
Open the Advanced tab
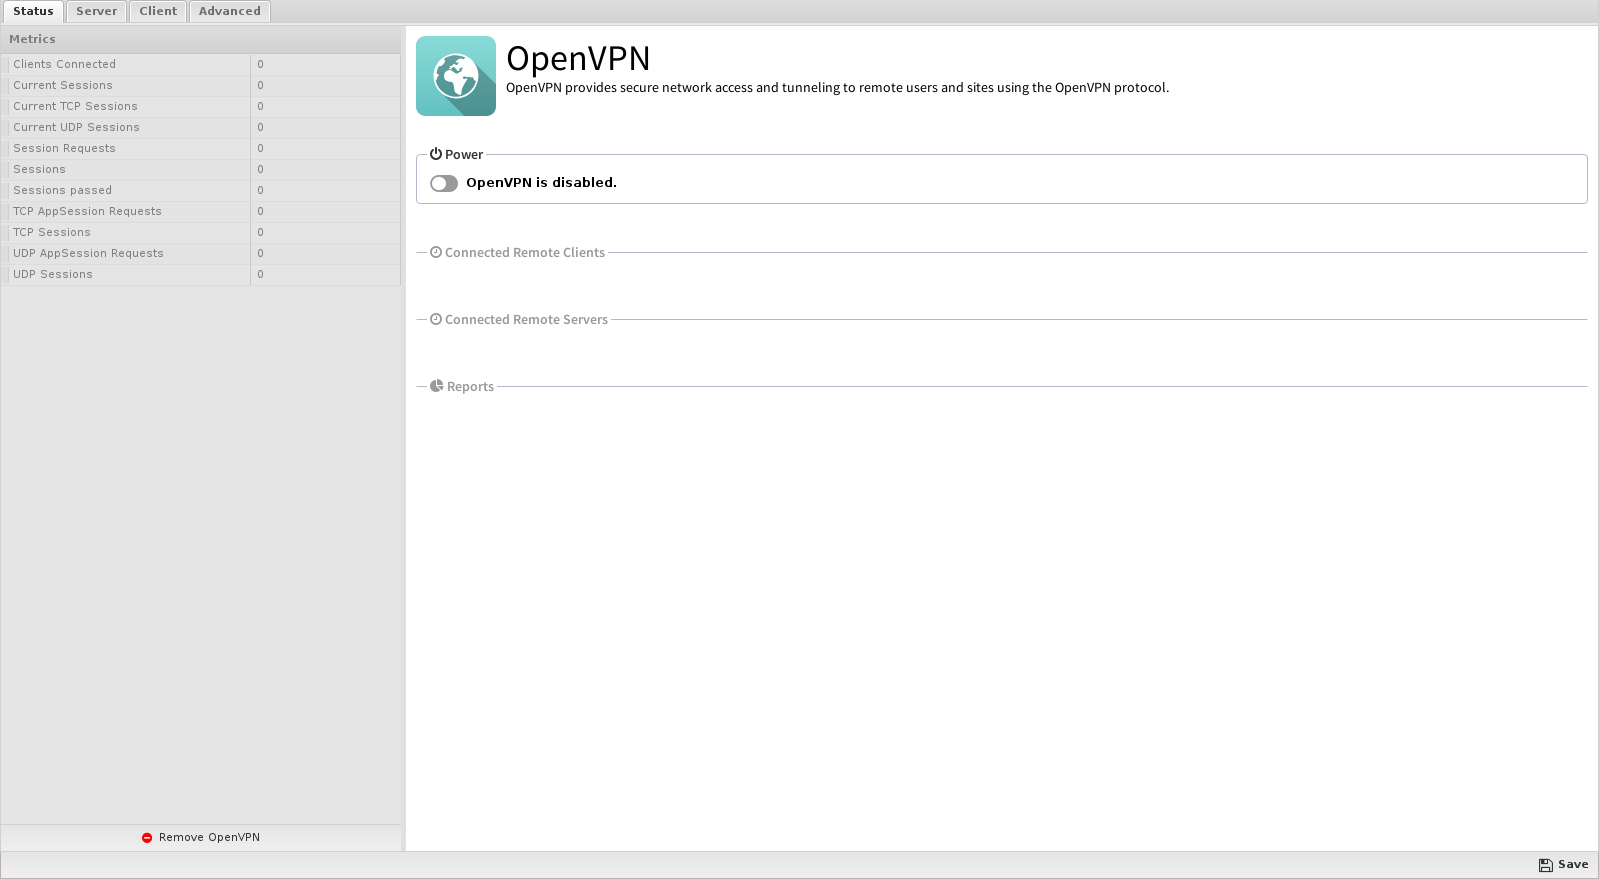pos(229,11)
